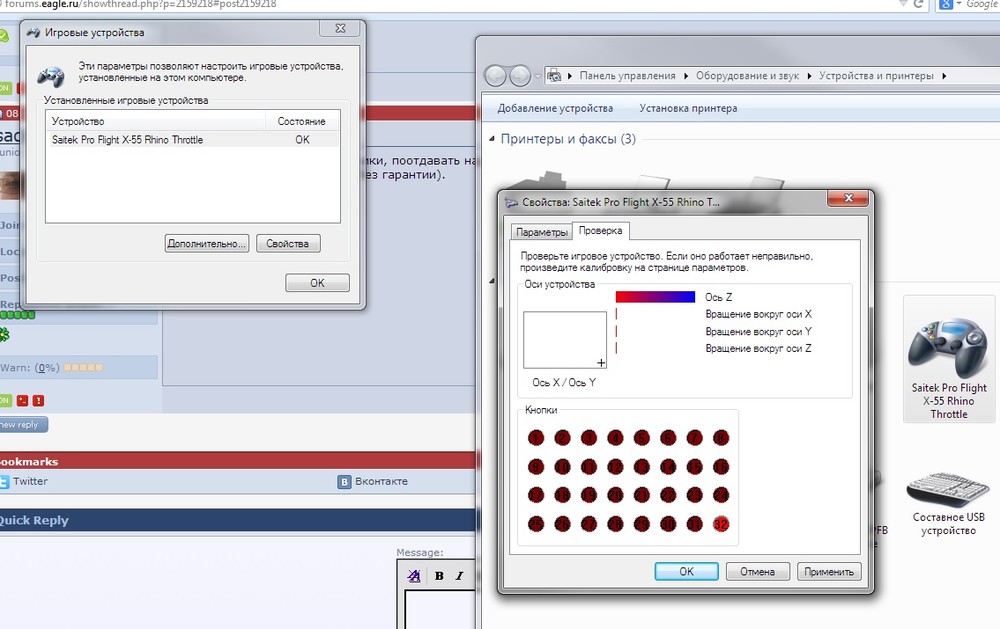Click Добавление устройства in Explorer toolbar
The height and width of the screenshot is (629, 1000).
(x=555, y=108)
